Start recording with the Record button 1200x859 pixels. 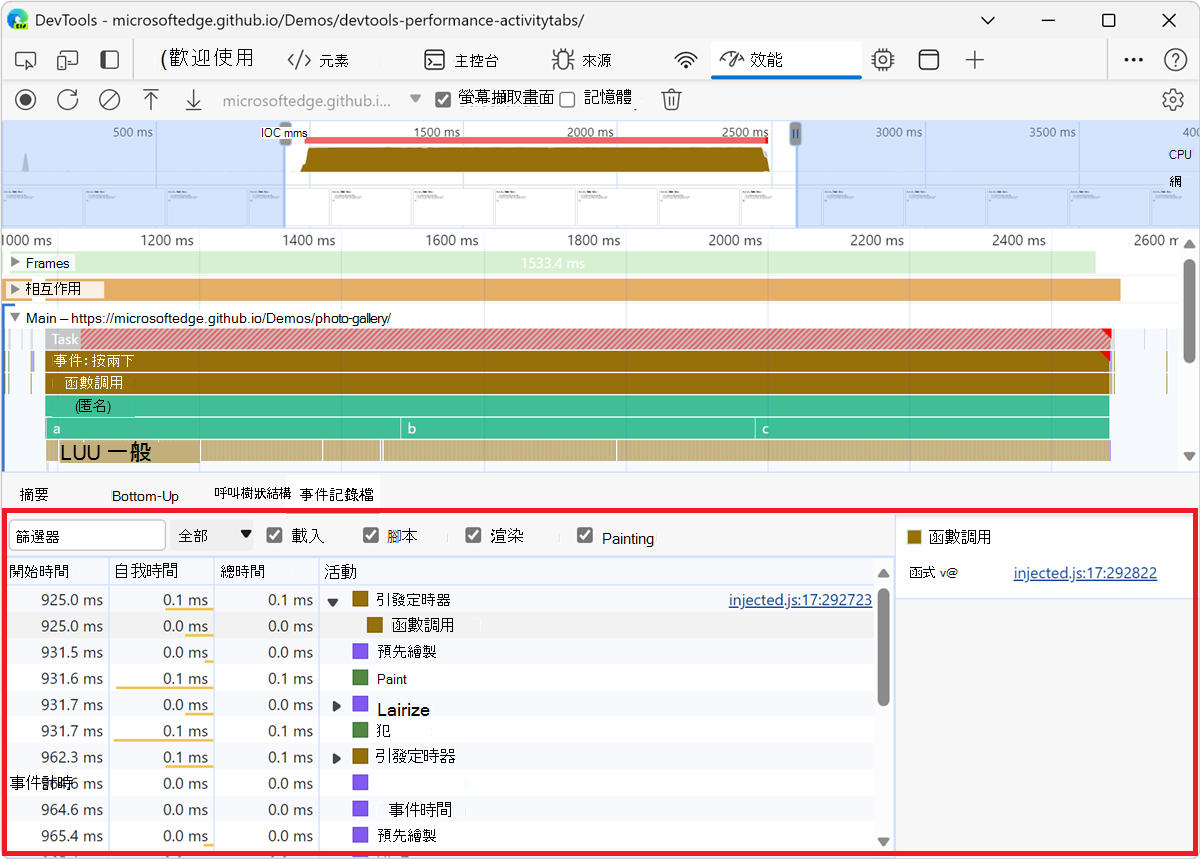(x=26, y=99)
